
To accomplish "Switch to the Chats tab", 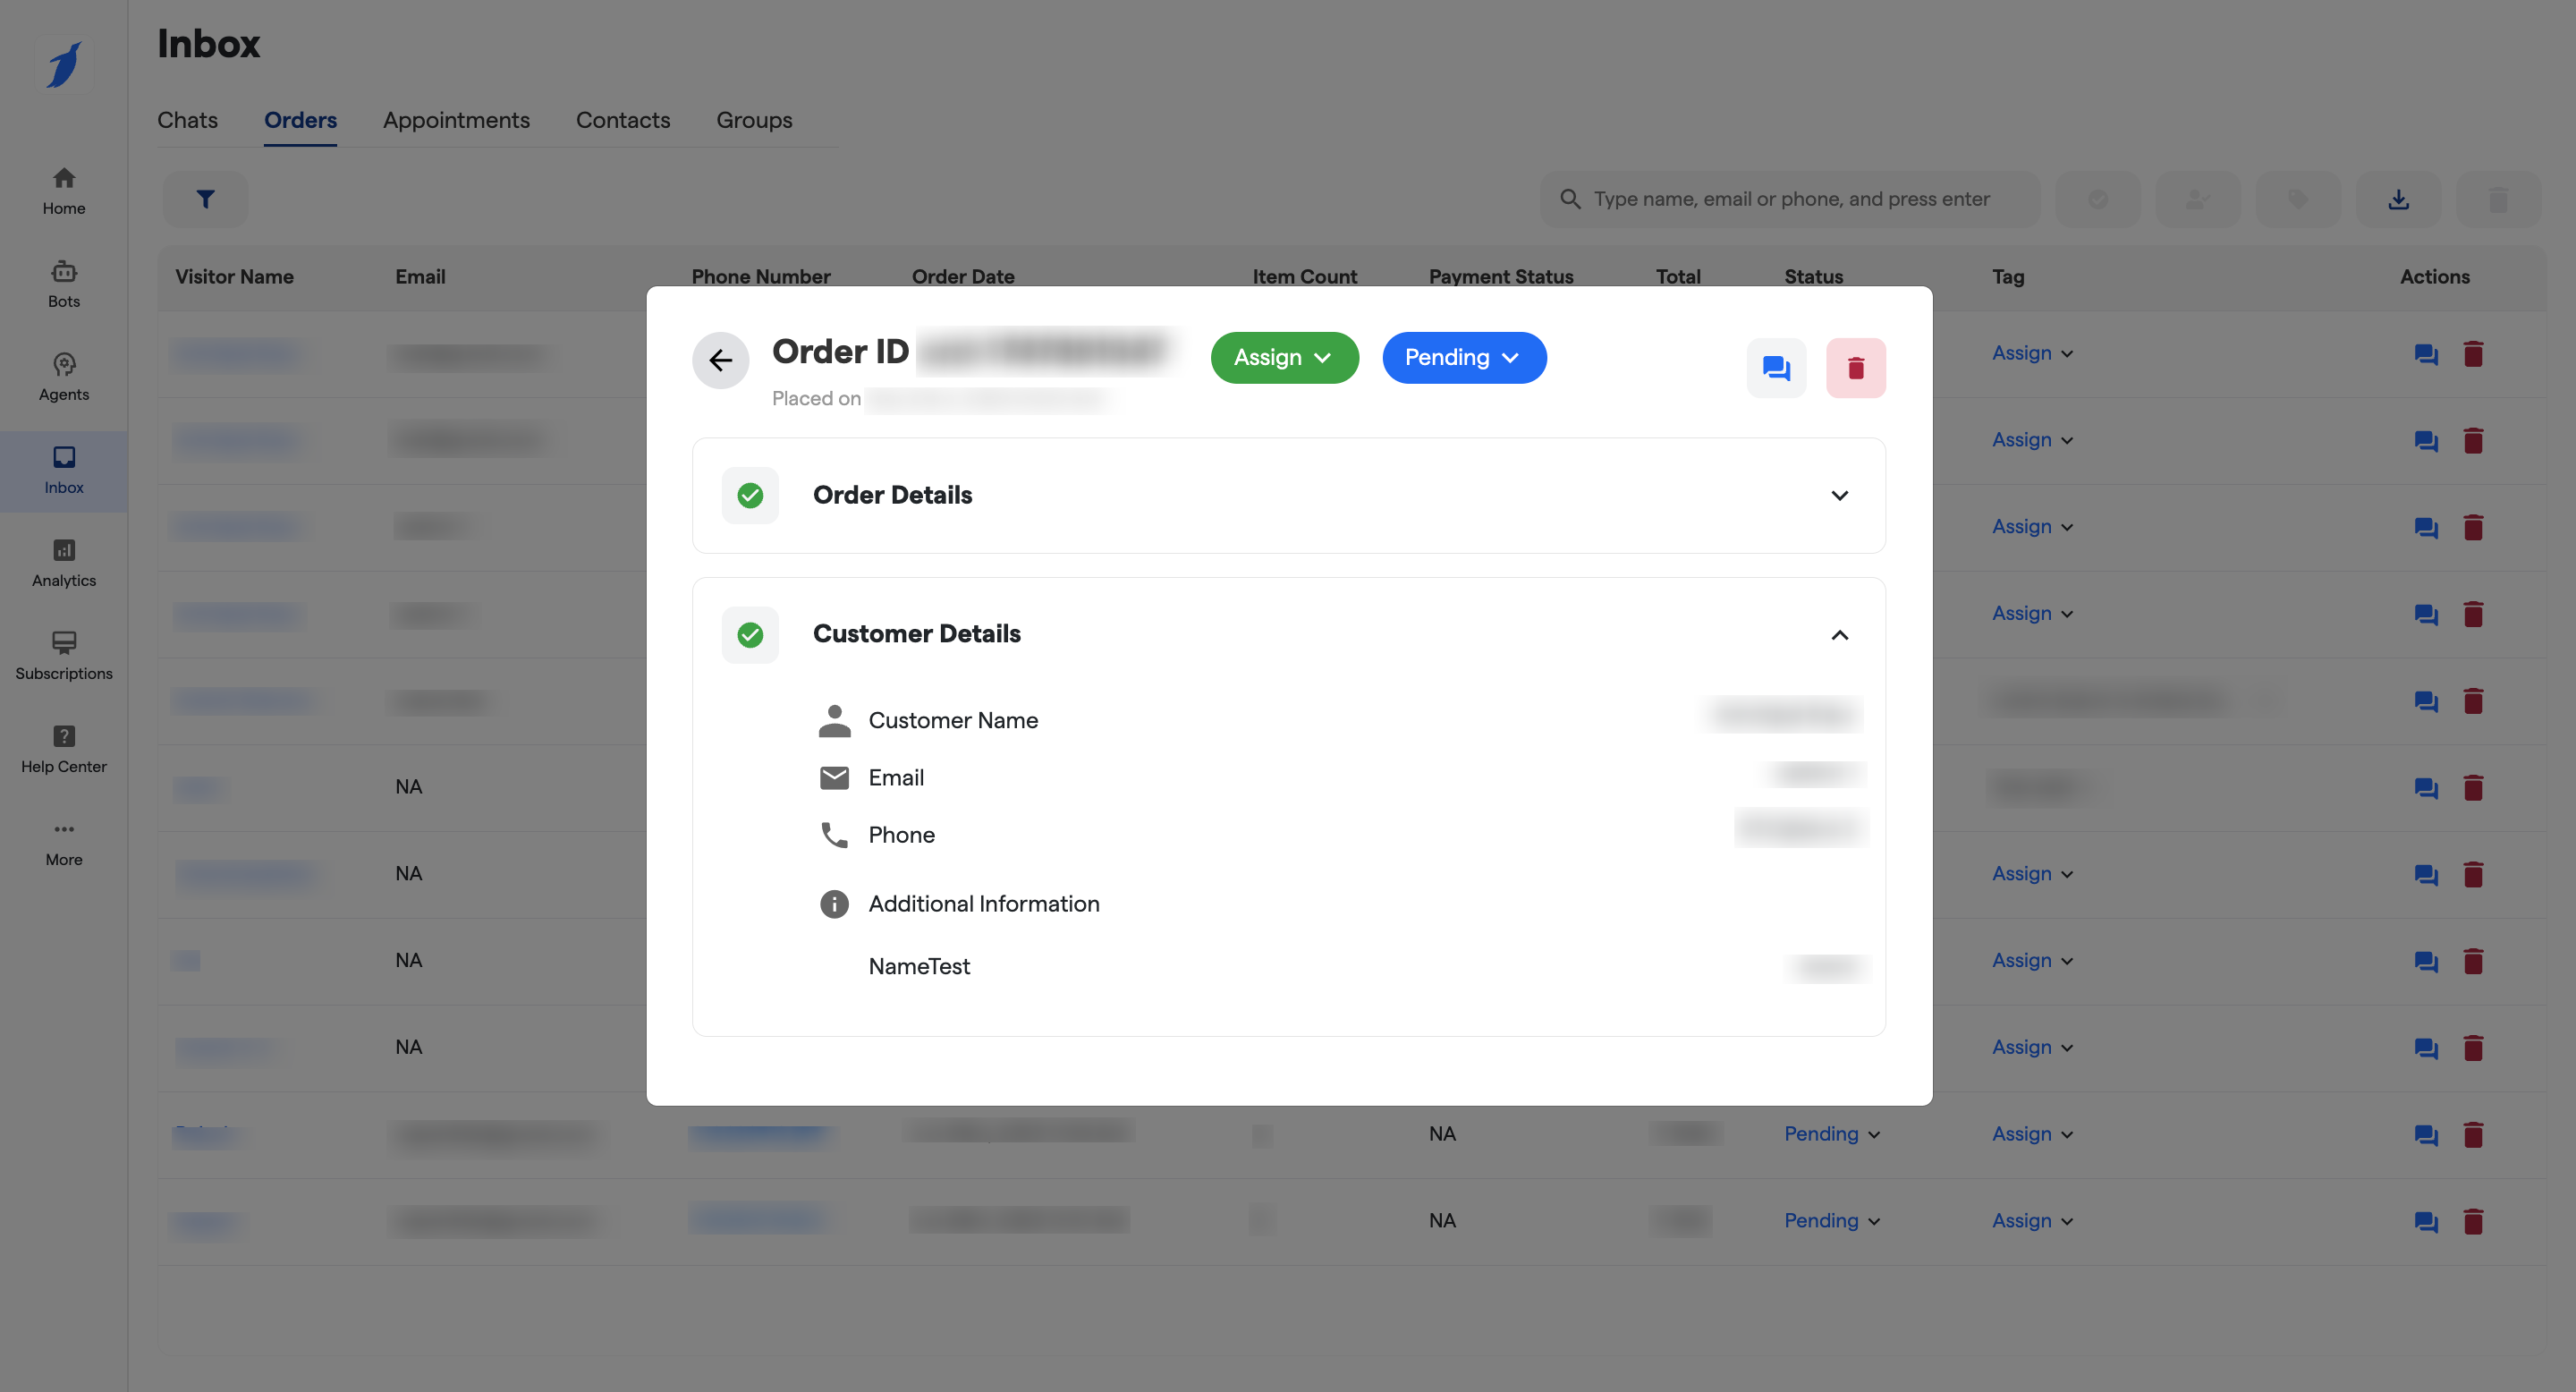I will coord(187,120).
